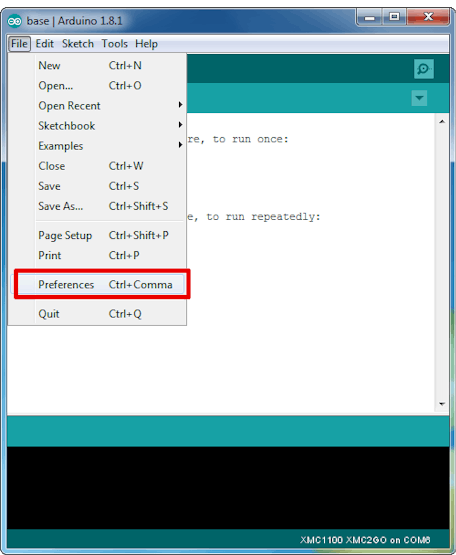
Task: Open the Serial Monitor magnifier icon
Action: point(424,69)
